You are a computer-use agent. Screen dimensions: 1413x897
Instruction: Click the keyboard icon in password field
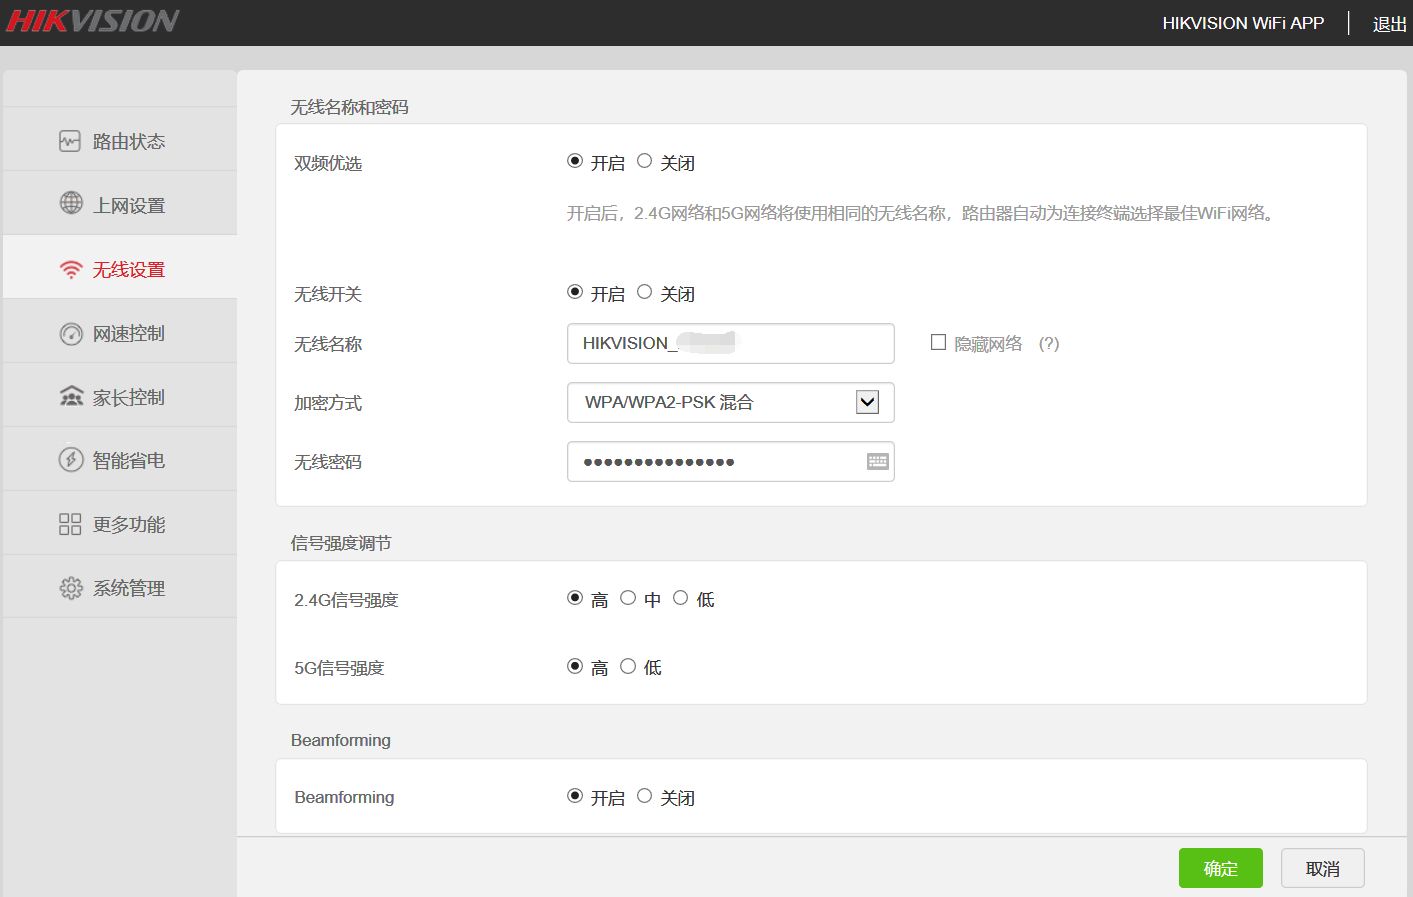(877, 461)
